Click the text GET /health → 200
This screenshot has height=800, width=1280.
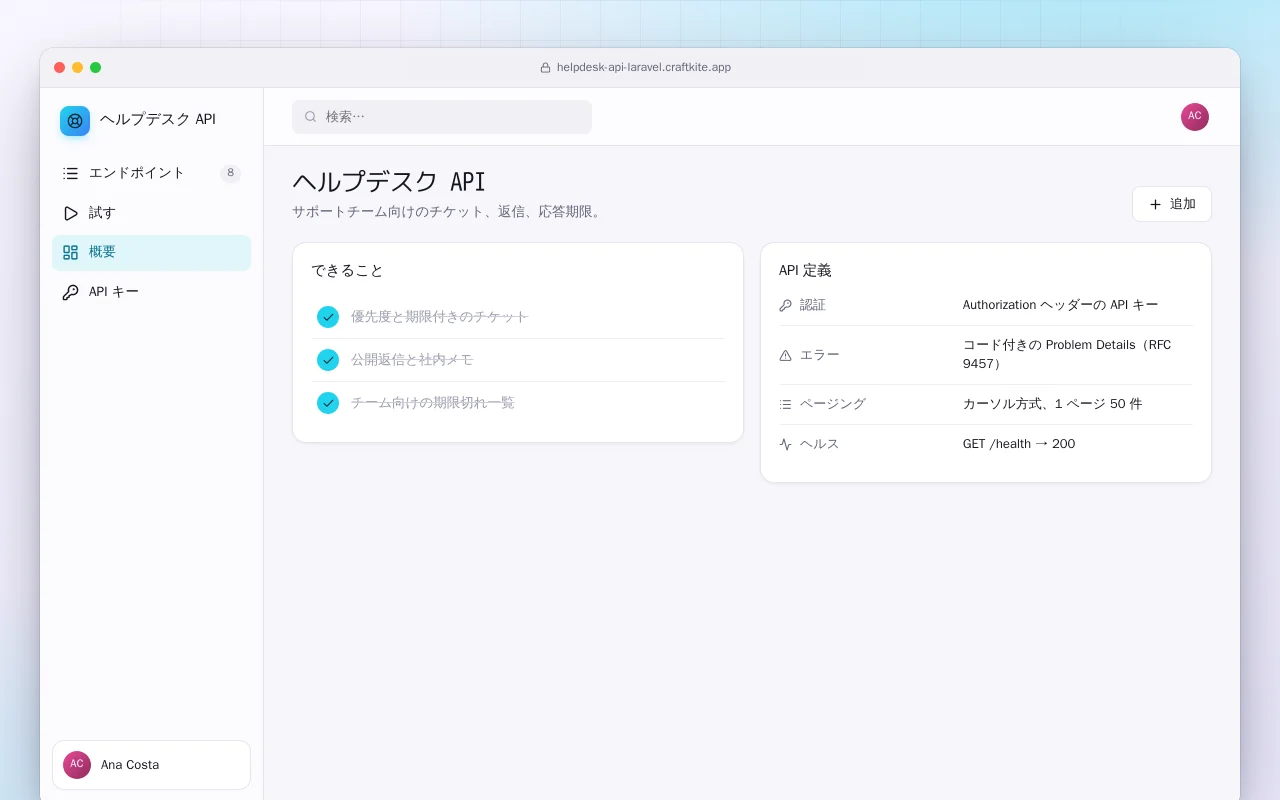pos(1019,444)
